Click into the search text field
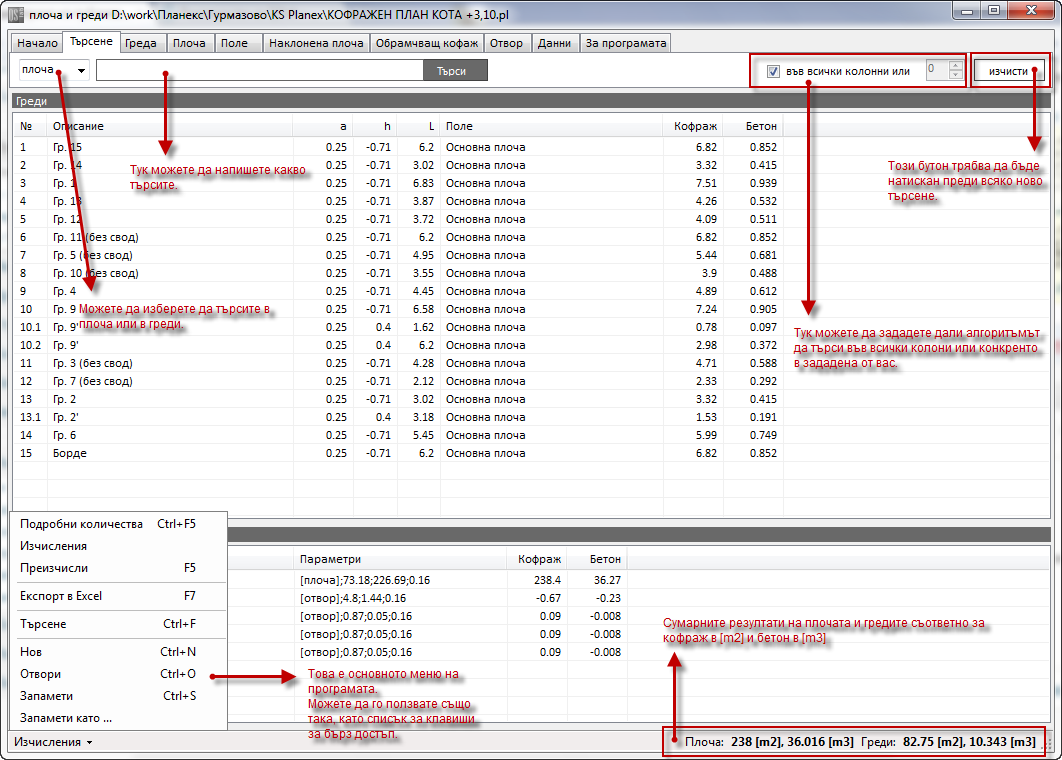The image size is (1062, 760). pyautogui.click(x=260, y=70)
